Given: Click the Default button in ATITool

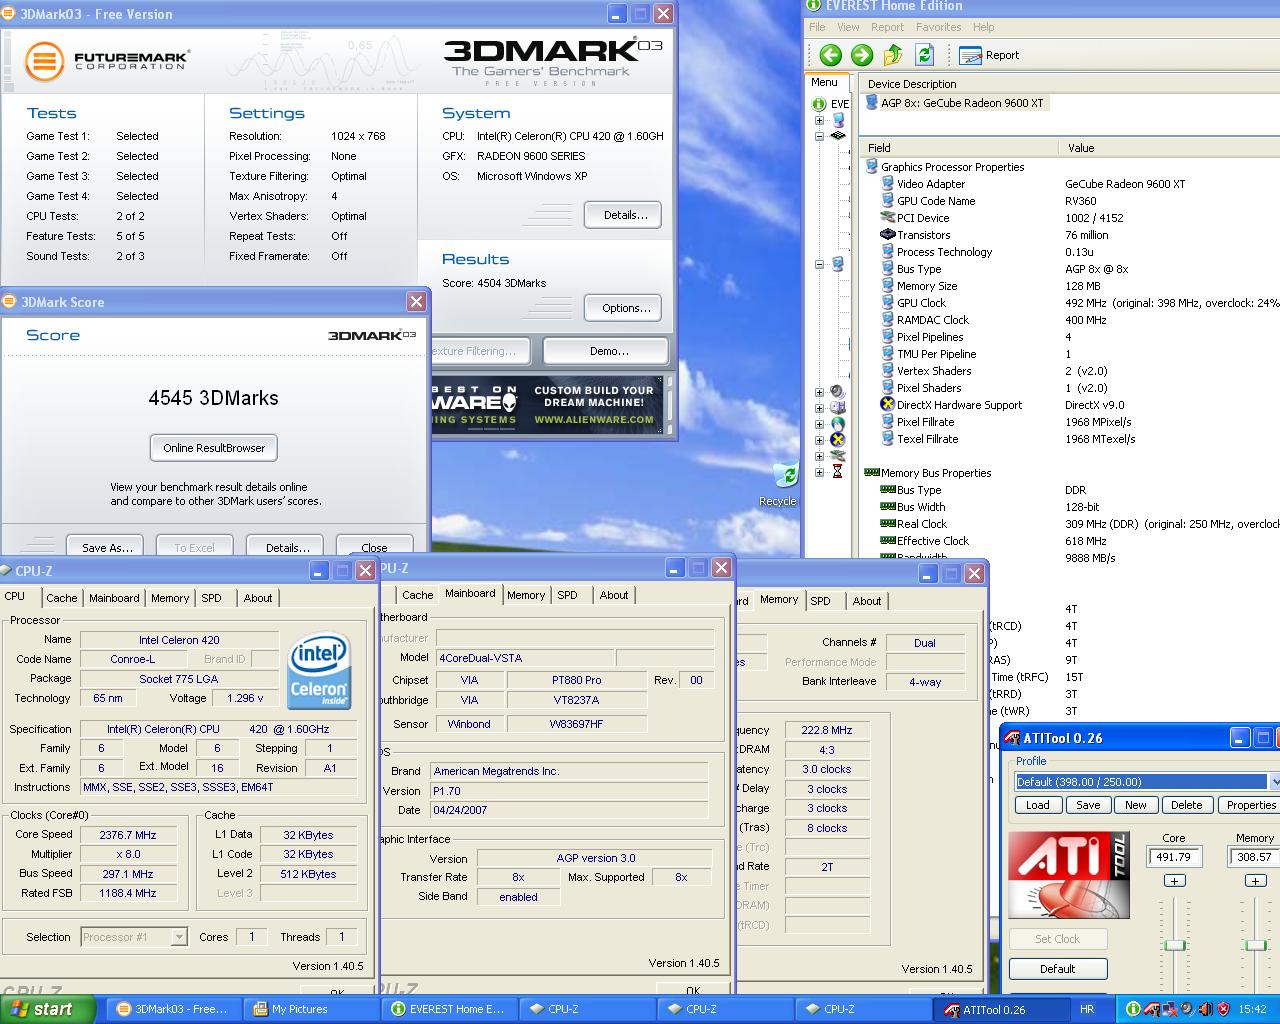Looking at the screenshot, I should (x=1057, y=969).
